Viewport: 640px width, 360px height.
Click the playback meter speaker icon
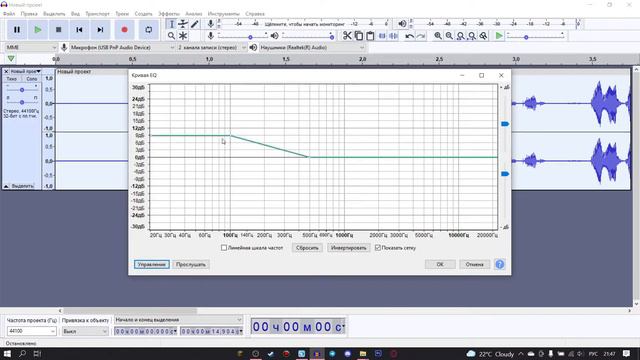point(402,24)
